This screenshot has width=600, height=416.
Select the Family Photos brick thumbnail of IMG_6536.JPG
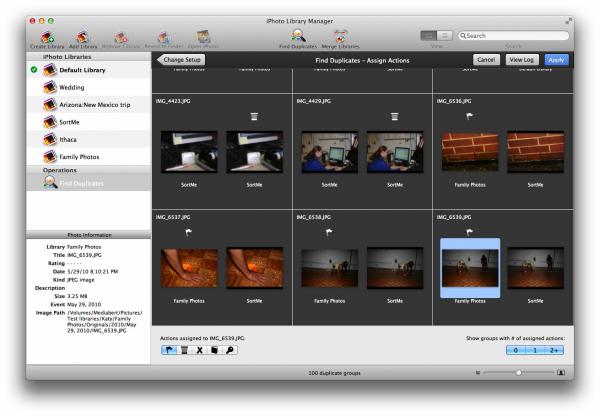point(470,152)
